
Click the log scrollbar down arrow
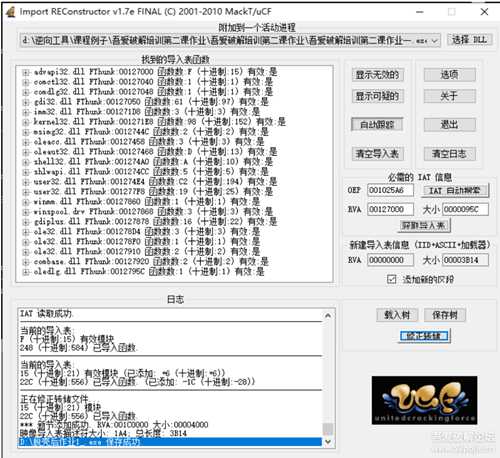(328, 442)
